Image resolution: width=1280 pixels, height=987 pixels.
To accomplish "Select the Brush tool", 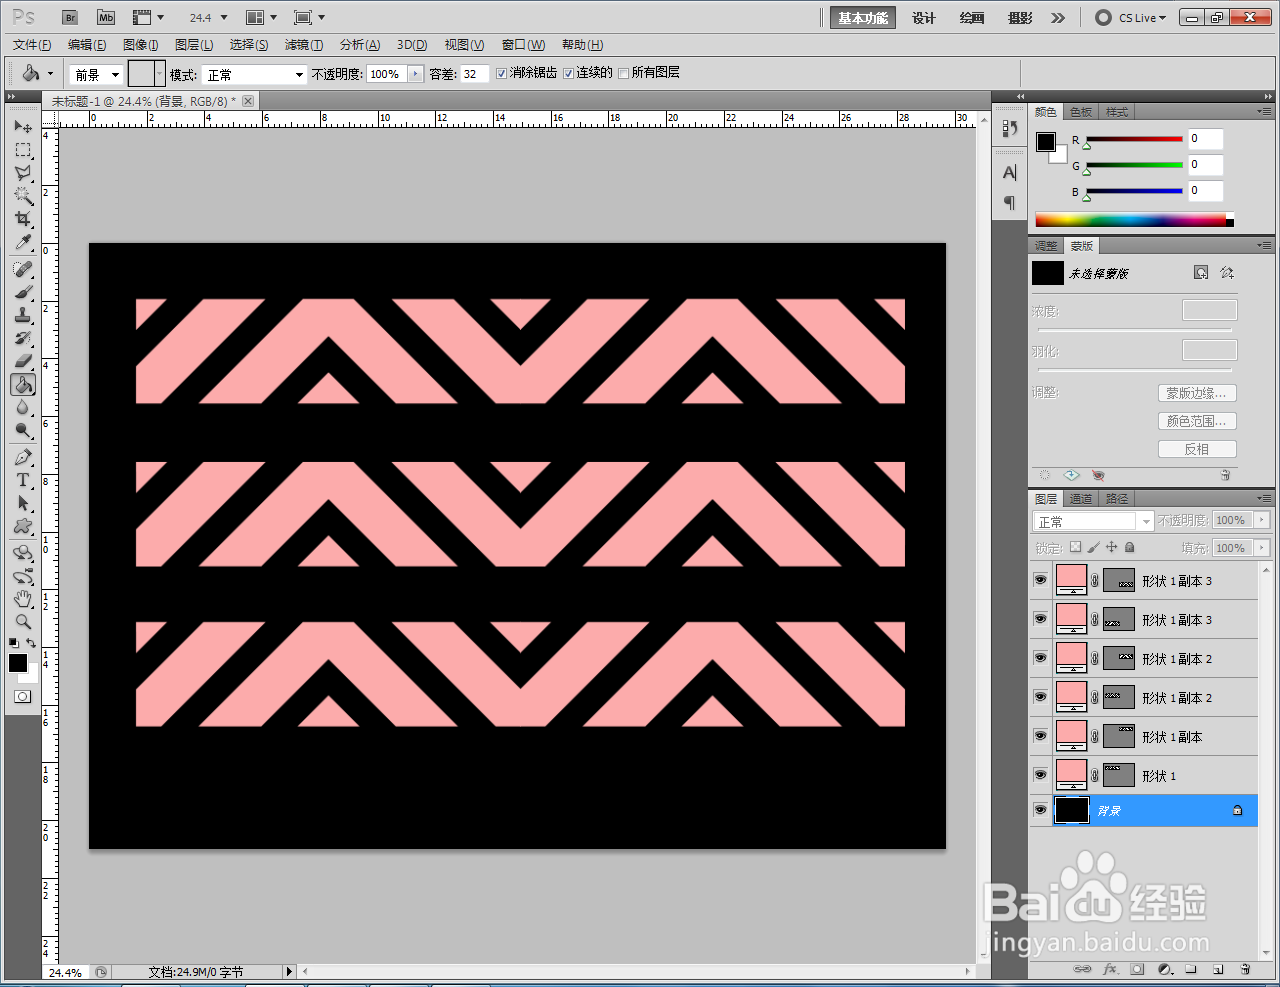I will click(23, 292).
